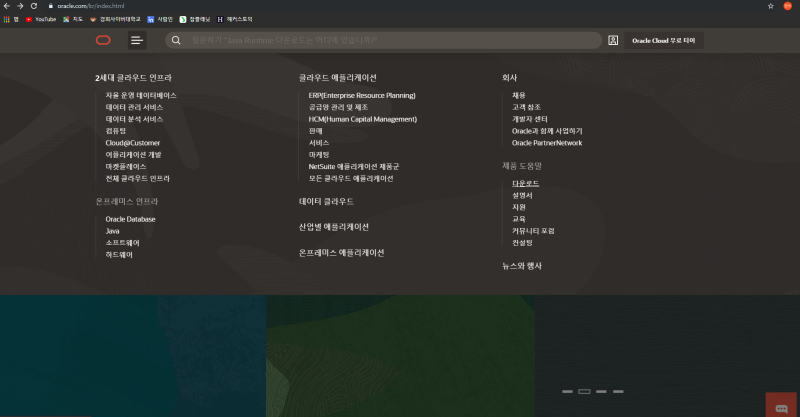This screenshot has width=800, height=417.
Task: Open the underlined 다운로드 link
Action: tap(526, 183)
